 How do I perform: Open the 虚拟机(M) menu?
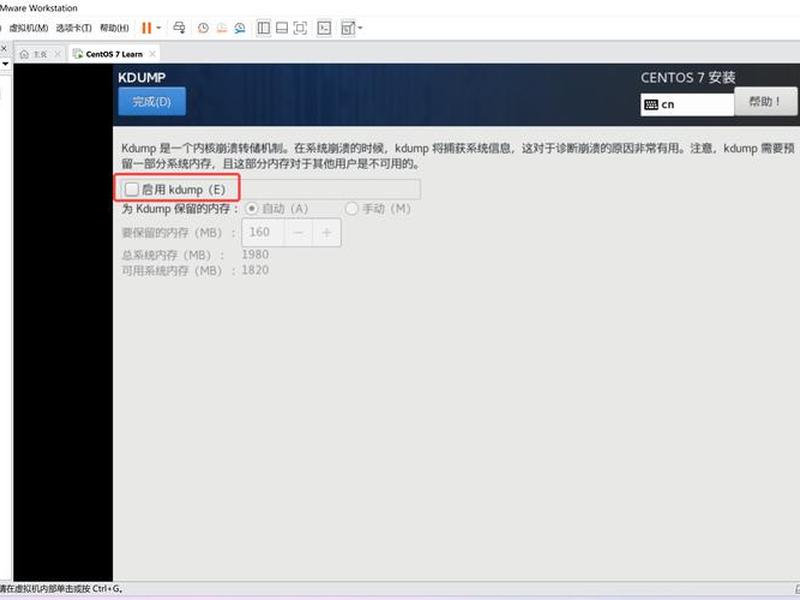point(29,28)
